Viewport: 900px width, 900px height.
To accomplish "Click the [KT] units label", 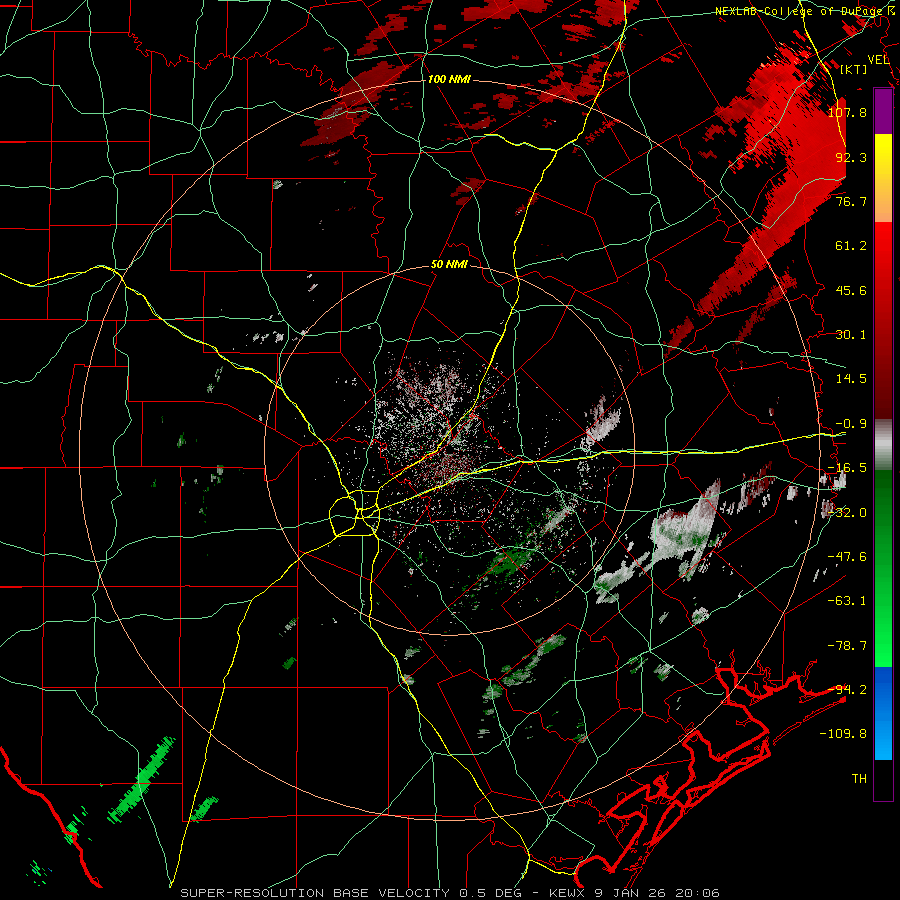I will point(854,69).
